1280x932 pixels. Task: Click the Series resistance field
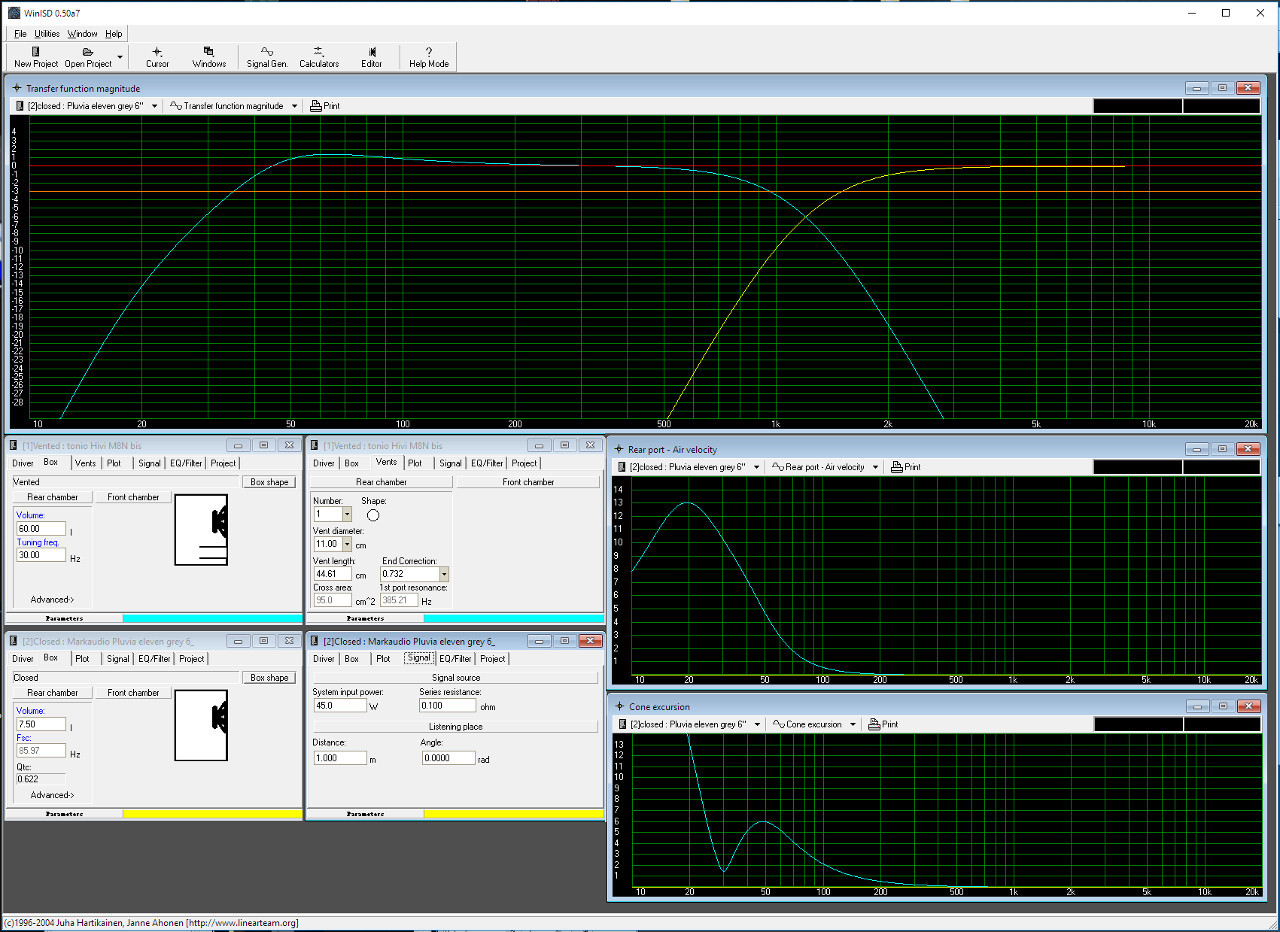[447, 705]
